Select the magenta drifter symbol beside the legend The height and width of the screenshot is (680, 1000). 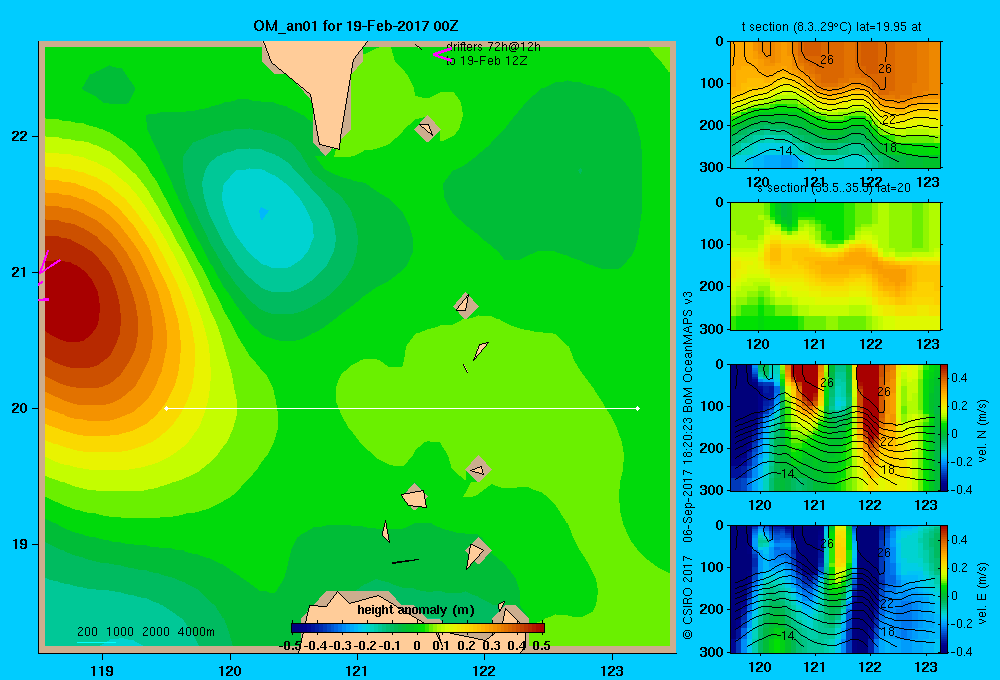click(x=442, y=54)
